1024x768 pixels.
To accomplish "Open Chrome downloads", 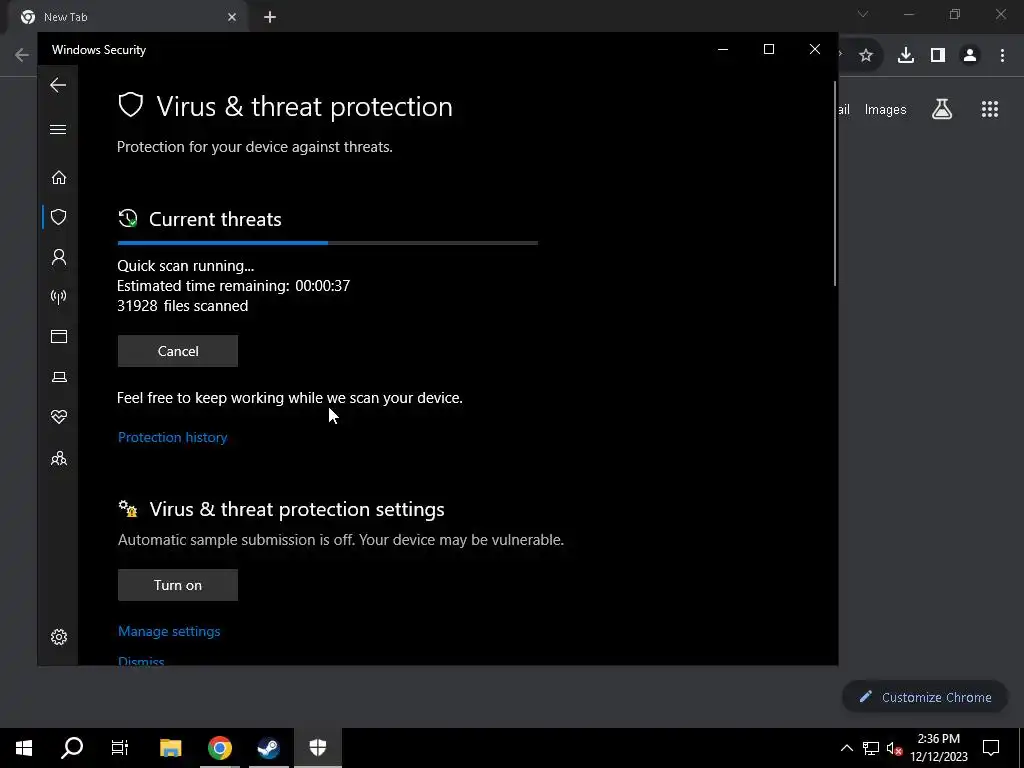I will [x=906, y=56].
